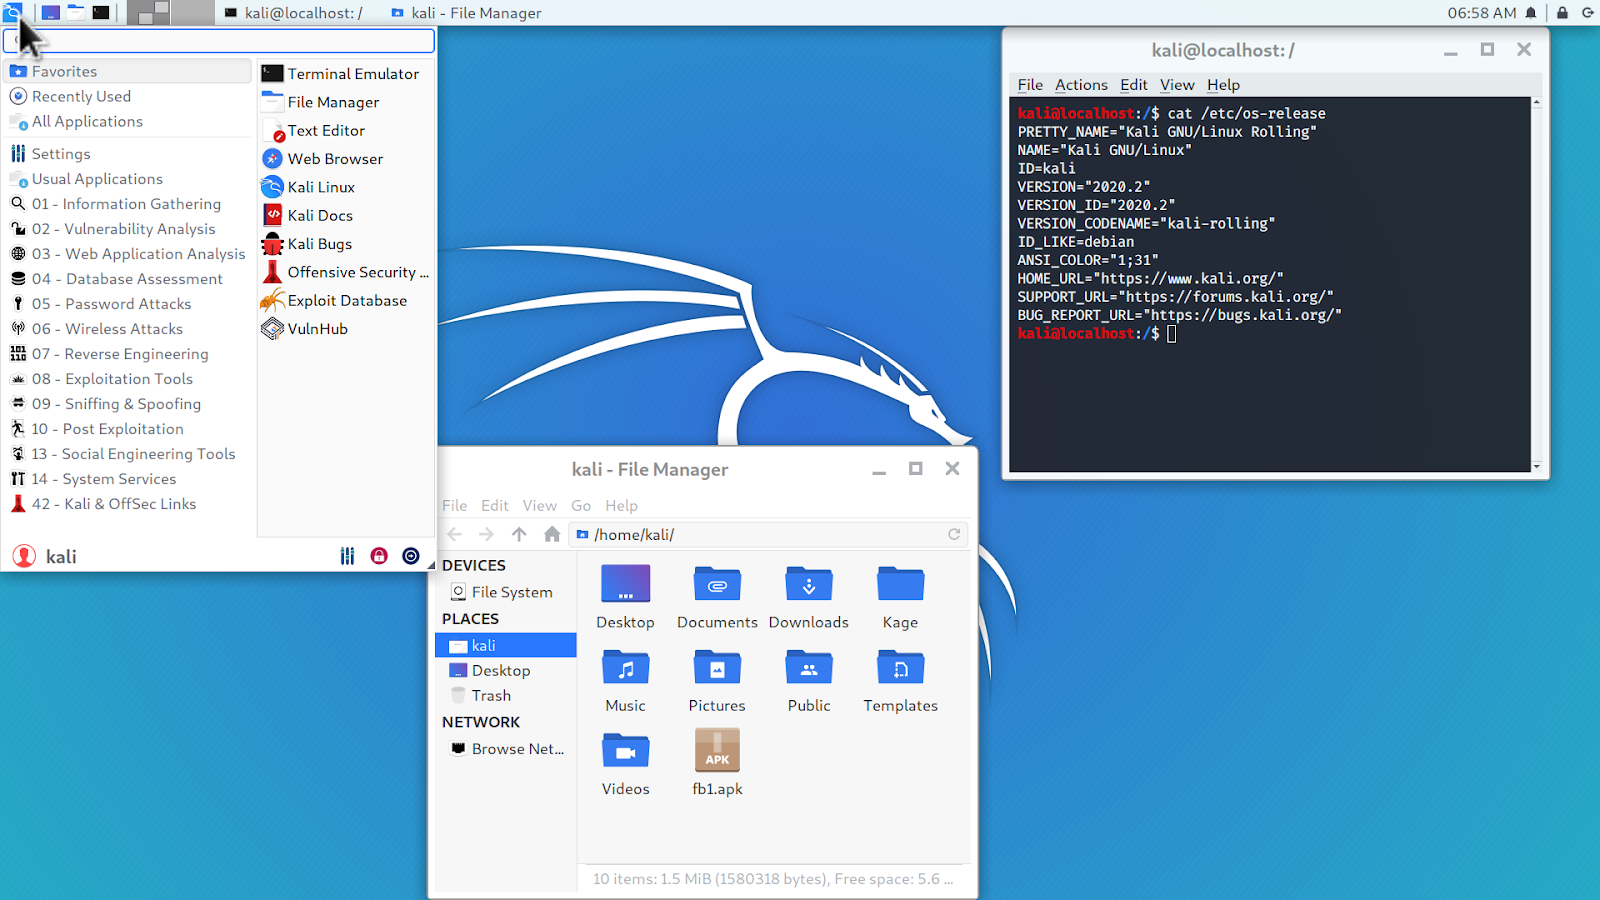
Task: Open the Terminal Actions menu
Action: pyautogui.click(x=1081, y=85)
